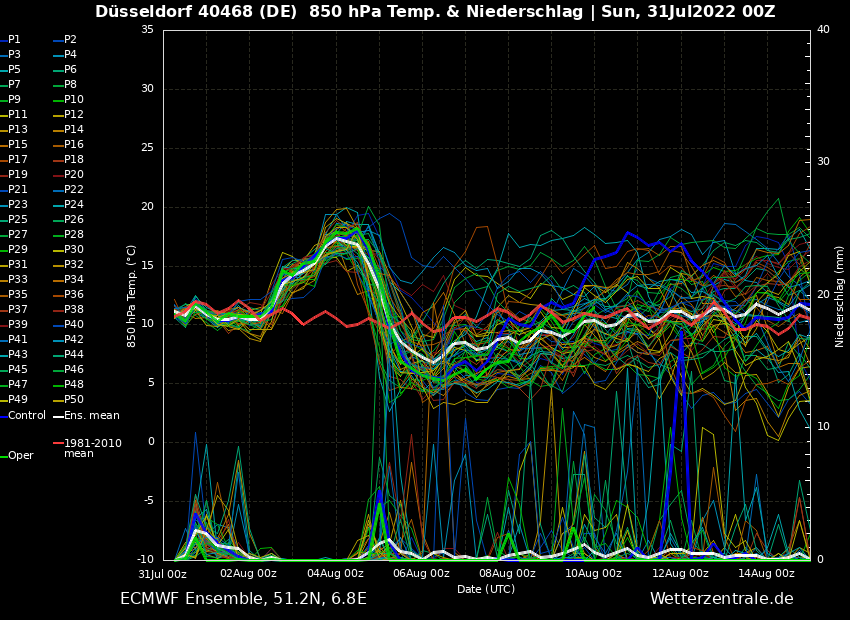Select the 04Aug 00z date tick
Viewport: 850px width, 620px height.
(335, 574)
